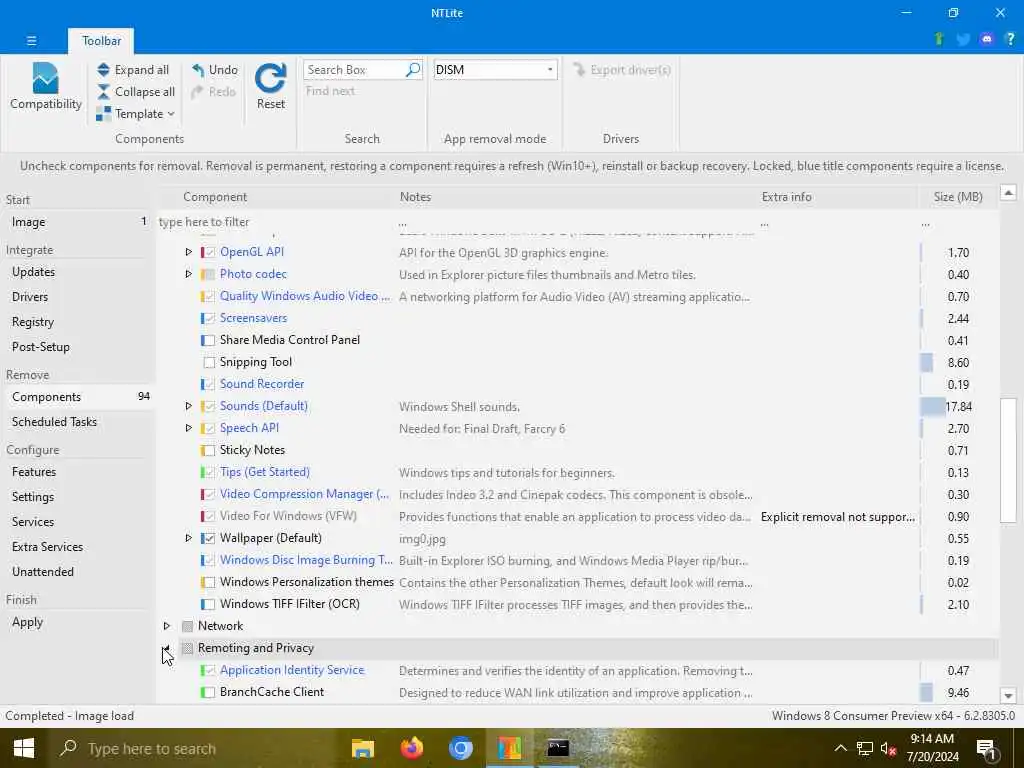
Task: Expand the Sounds (Default) node
Action: coord(188,406)
